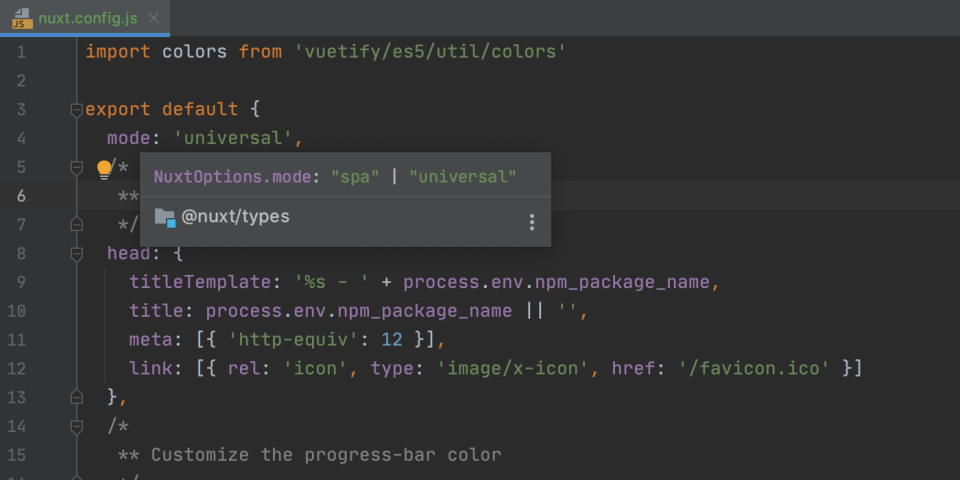Fold the progress-bar comment on line 14

(x=76, y=427)
